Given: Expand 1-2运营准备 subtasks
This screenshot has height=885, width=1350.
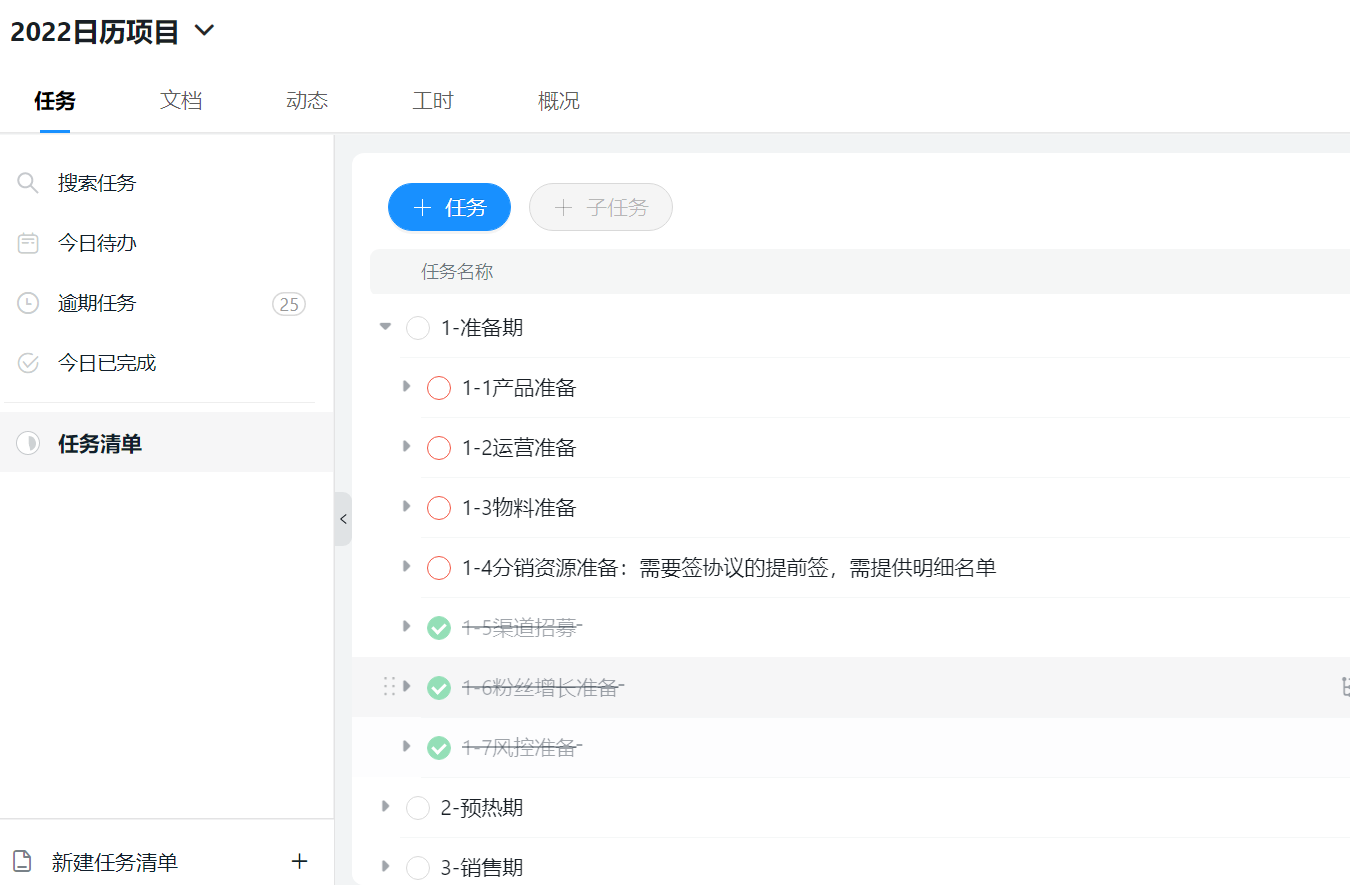Looking at the screenshot, I should 406,446.
